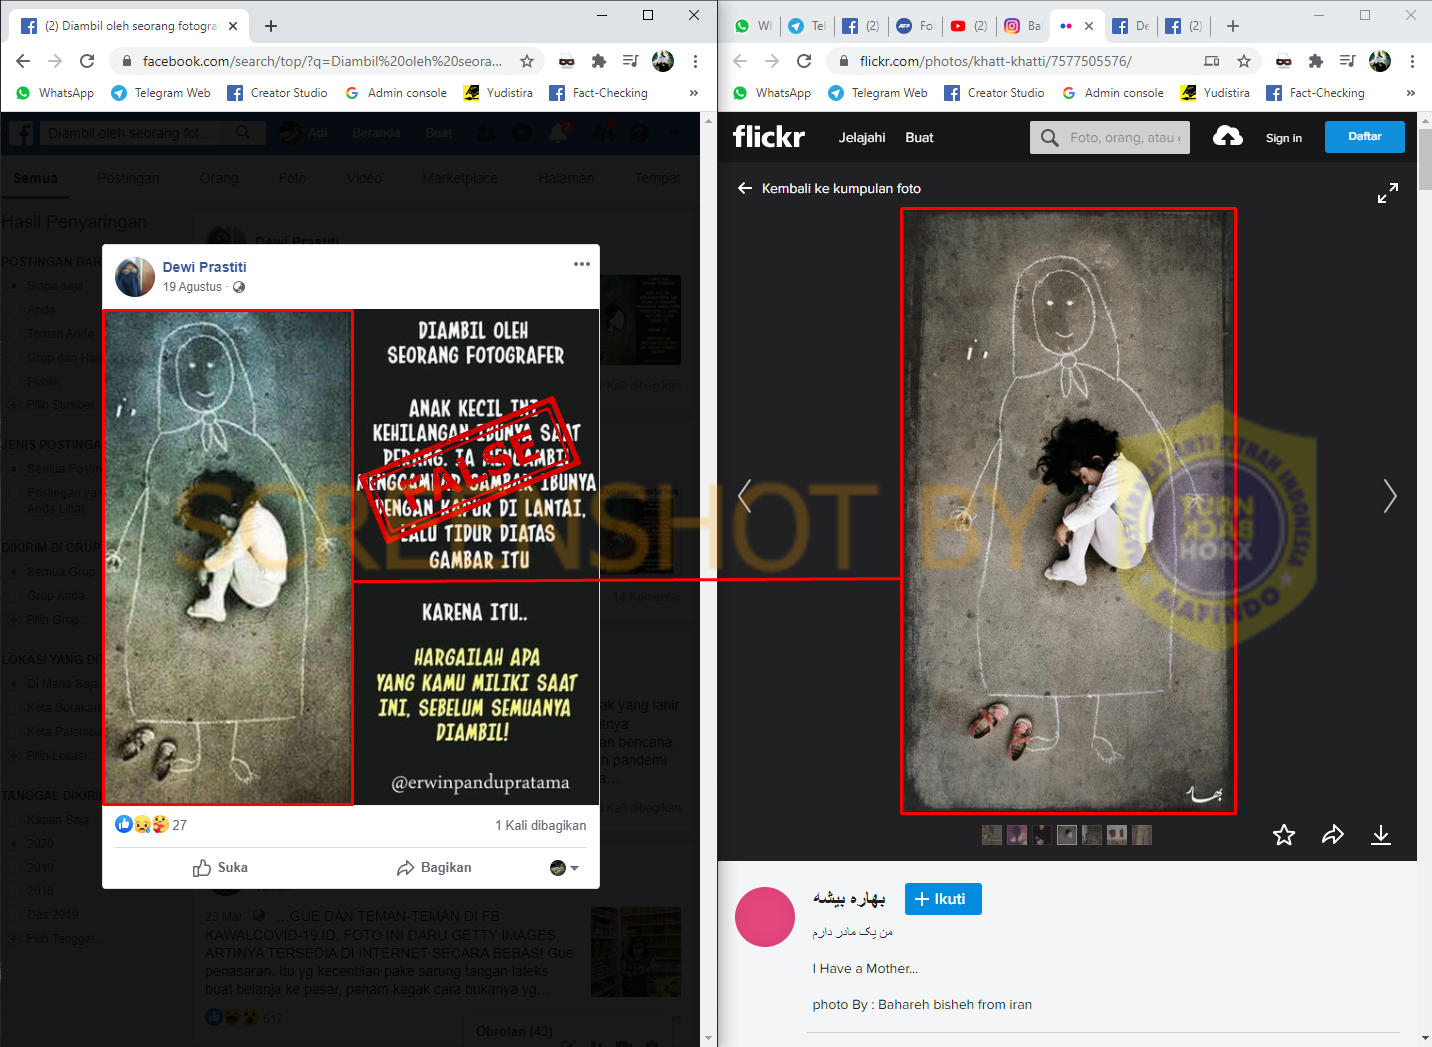This screenshot has width=1432, height=1047.
Task: Open Fact-Checking bookmark in right browser
Action: click(1316, 93)
